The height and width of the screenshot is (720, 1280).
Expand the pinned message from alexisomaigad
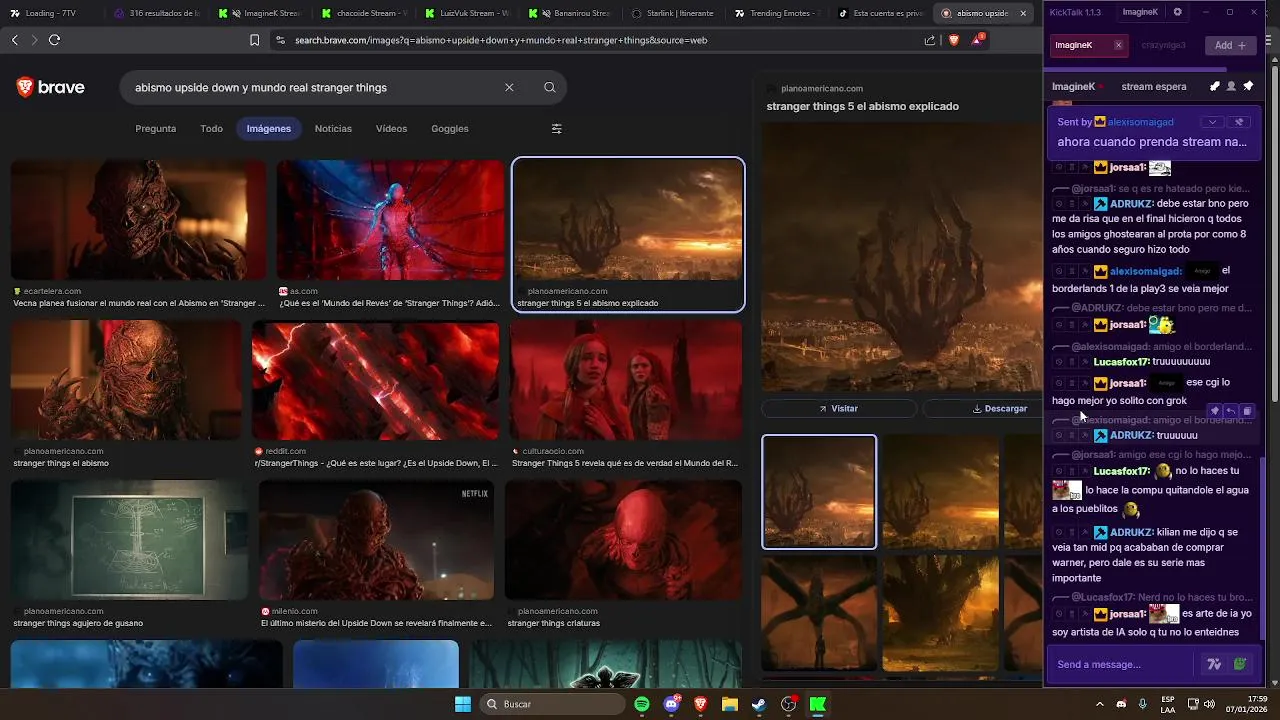(x=1212, y=122)
